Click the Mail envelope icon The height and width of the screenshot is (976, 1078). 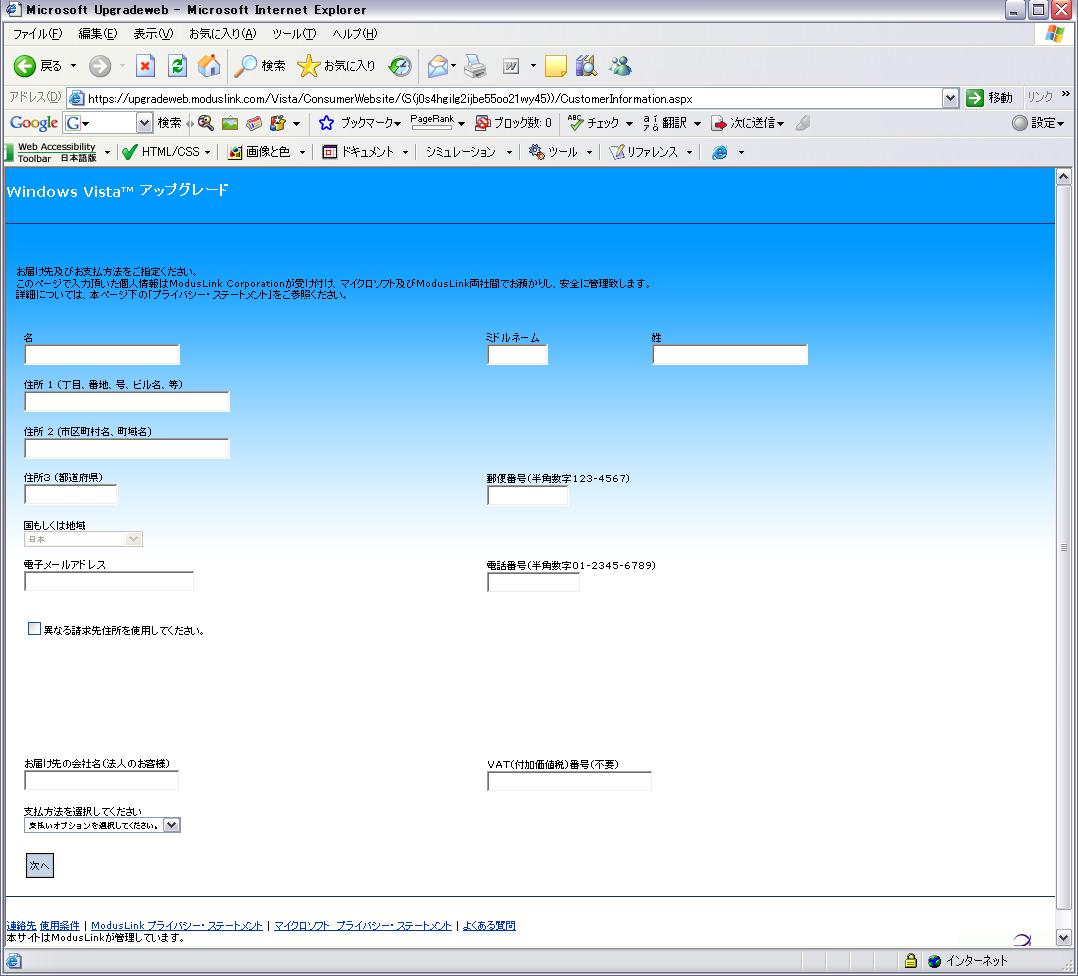point(438,66)
